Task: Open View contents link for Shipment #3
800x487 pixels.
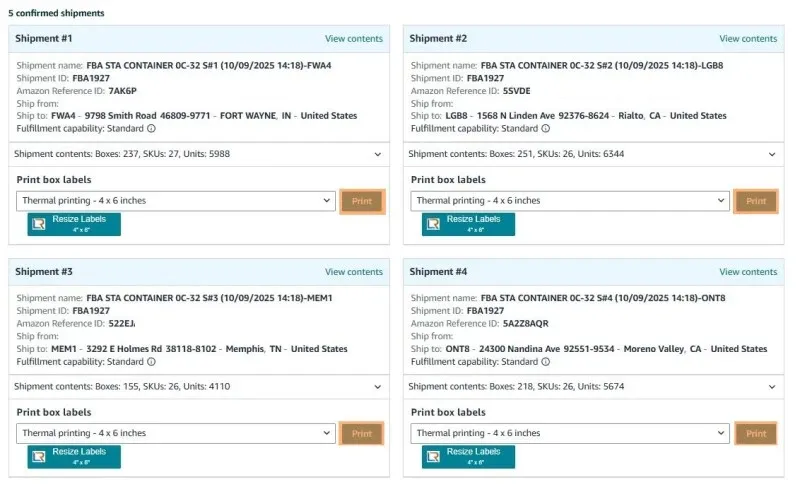Action: 354,272
